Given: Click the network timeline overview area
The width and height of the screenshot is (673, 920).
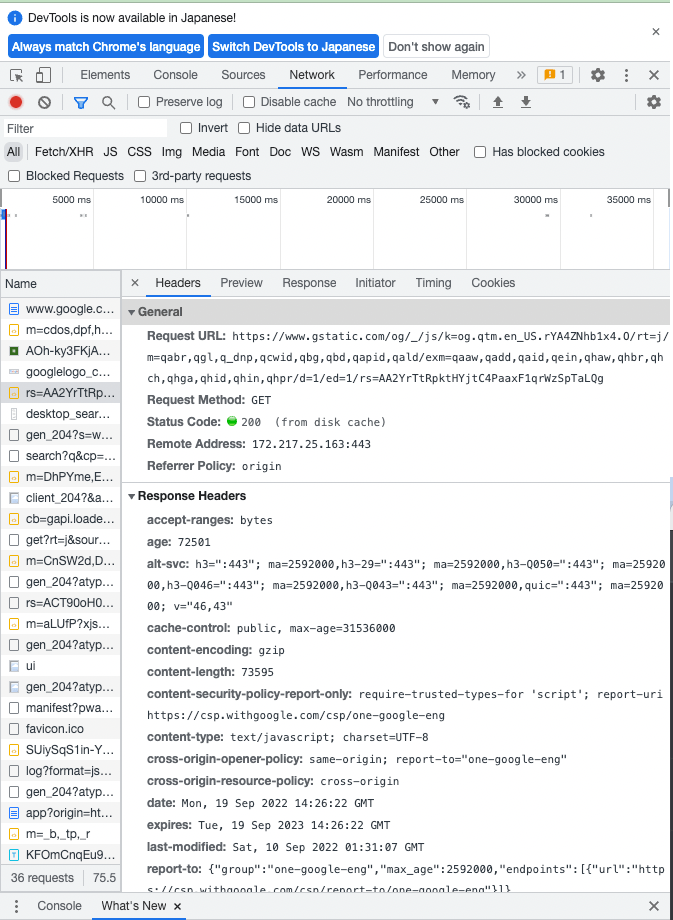Looking at the screenshot, I should (x=334, y=229).
